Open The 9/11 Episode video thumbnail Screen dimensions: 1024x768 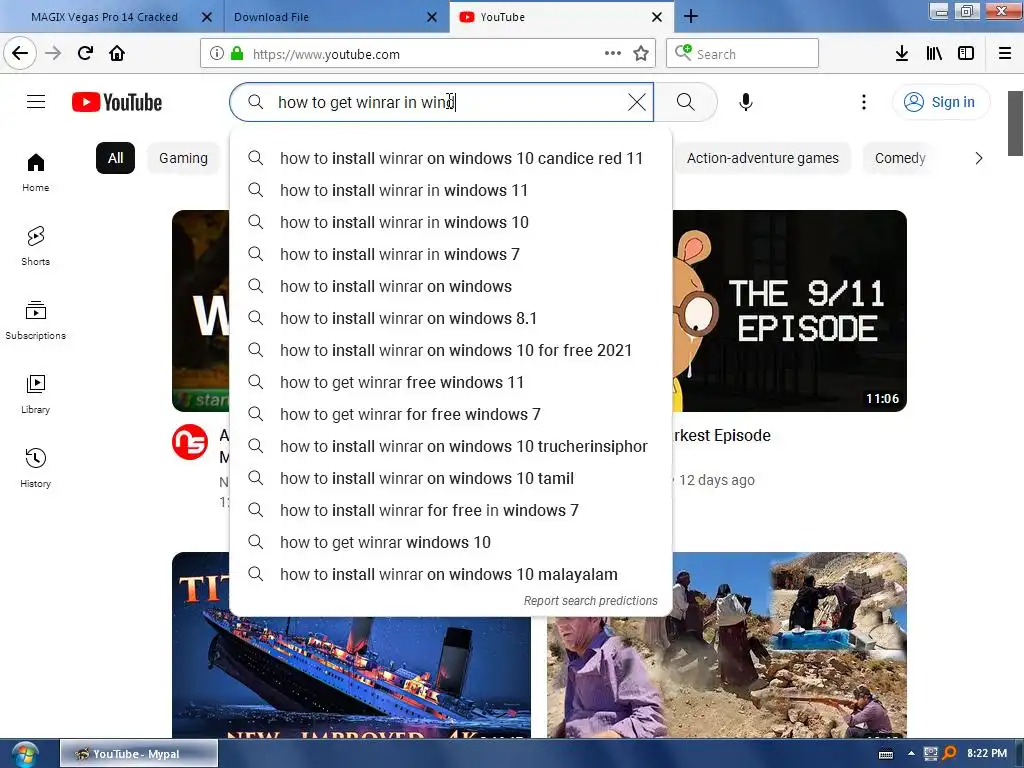pyautogui.click(x=790, y=311)
